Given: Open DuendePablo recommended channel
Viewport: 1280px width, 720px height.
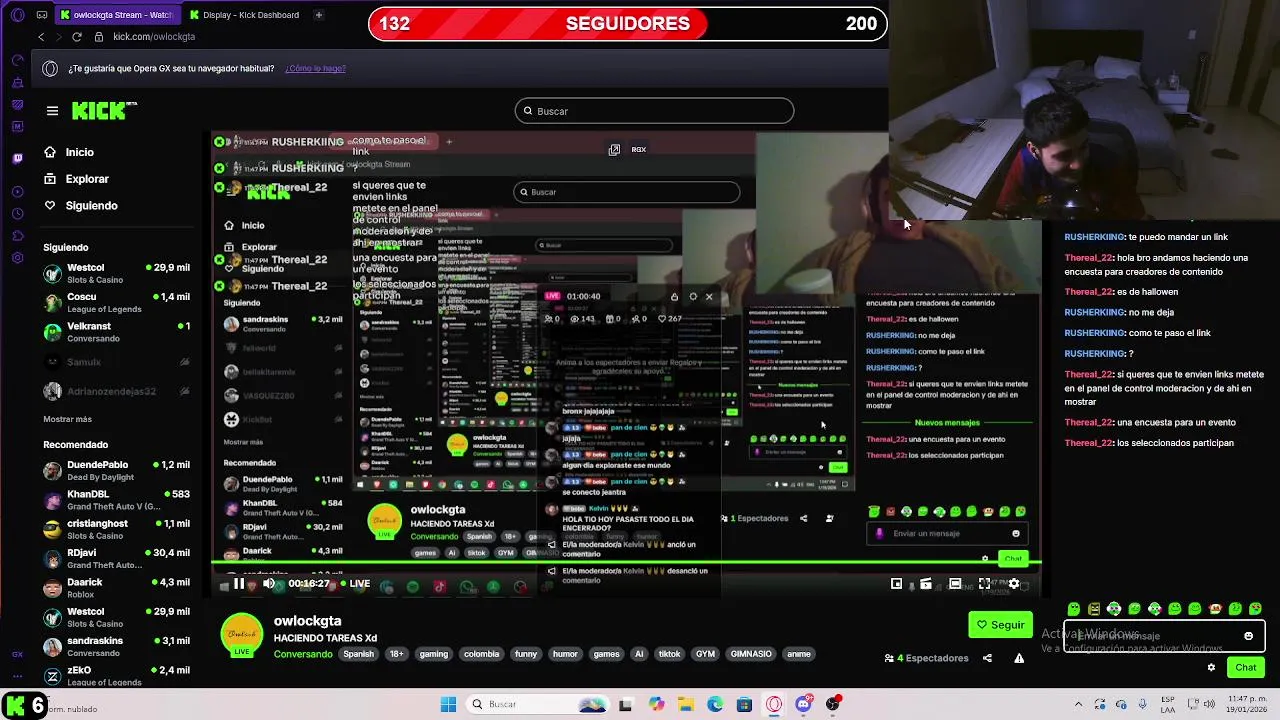Looking at the screenshot, I should [116, 471].
